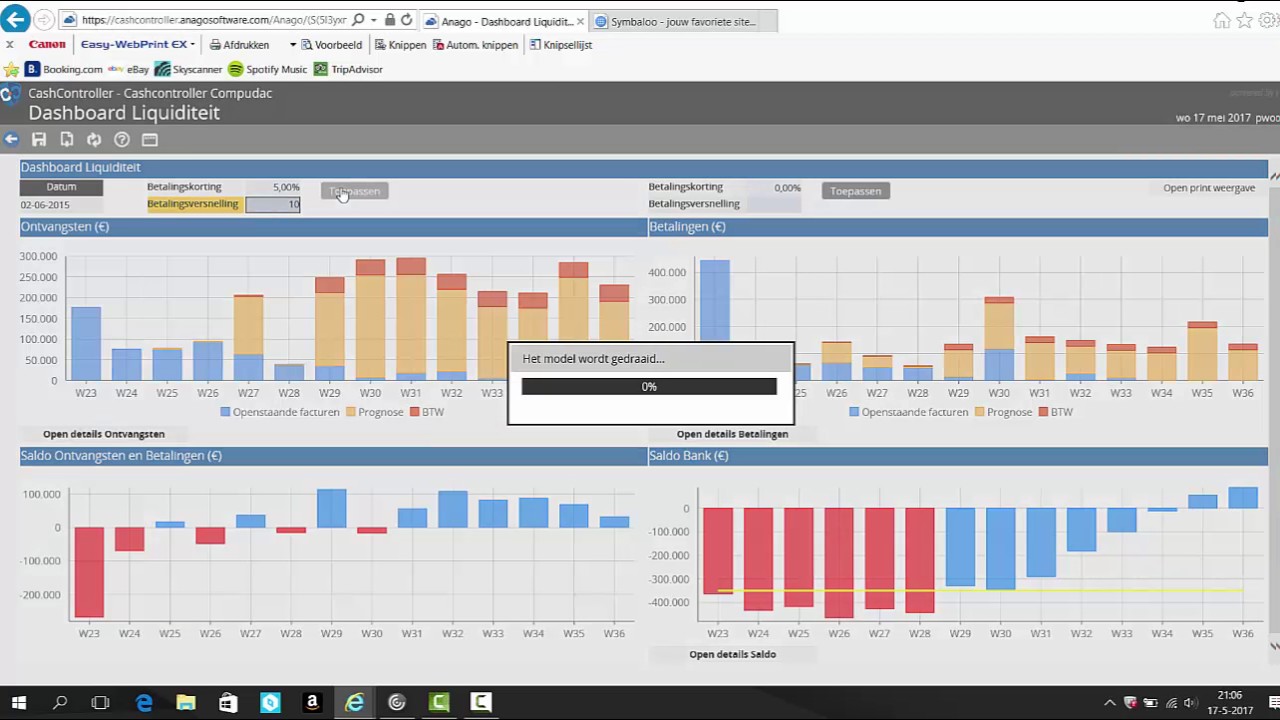Open details Ontvangsten

104,434
